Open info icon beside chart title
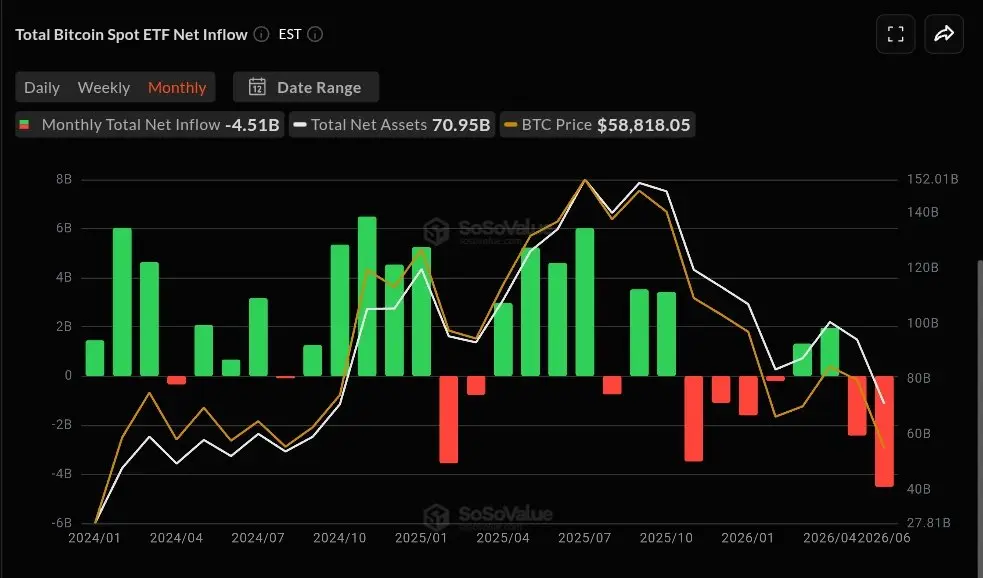Screen dimensions: 983x578 (x=261, y=34)
